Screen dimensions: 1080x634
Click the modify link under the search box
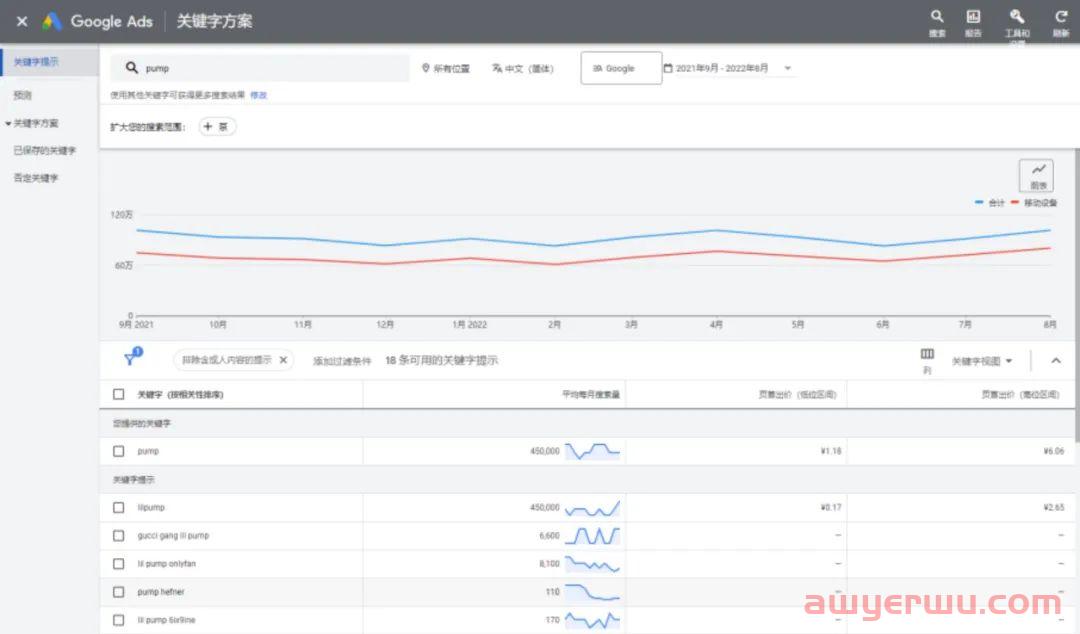258,95
